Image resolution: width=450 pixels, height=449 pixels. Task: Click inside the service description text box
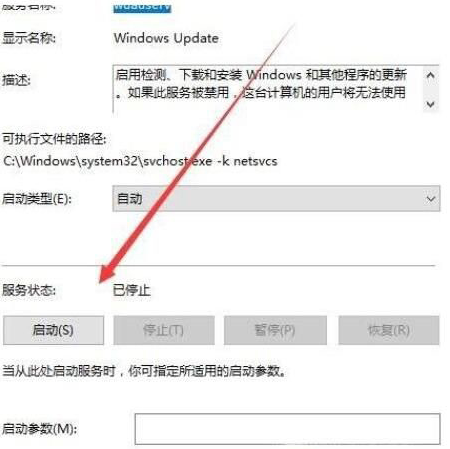[x=268, y=89]
